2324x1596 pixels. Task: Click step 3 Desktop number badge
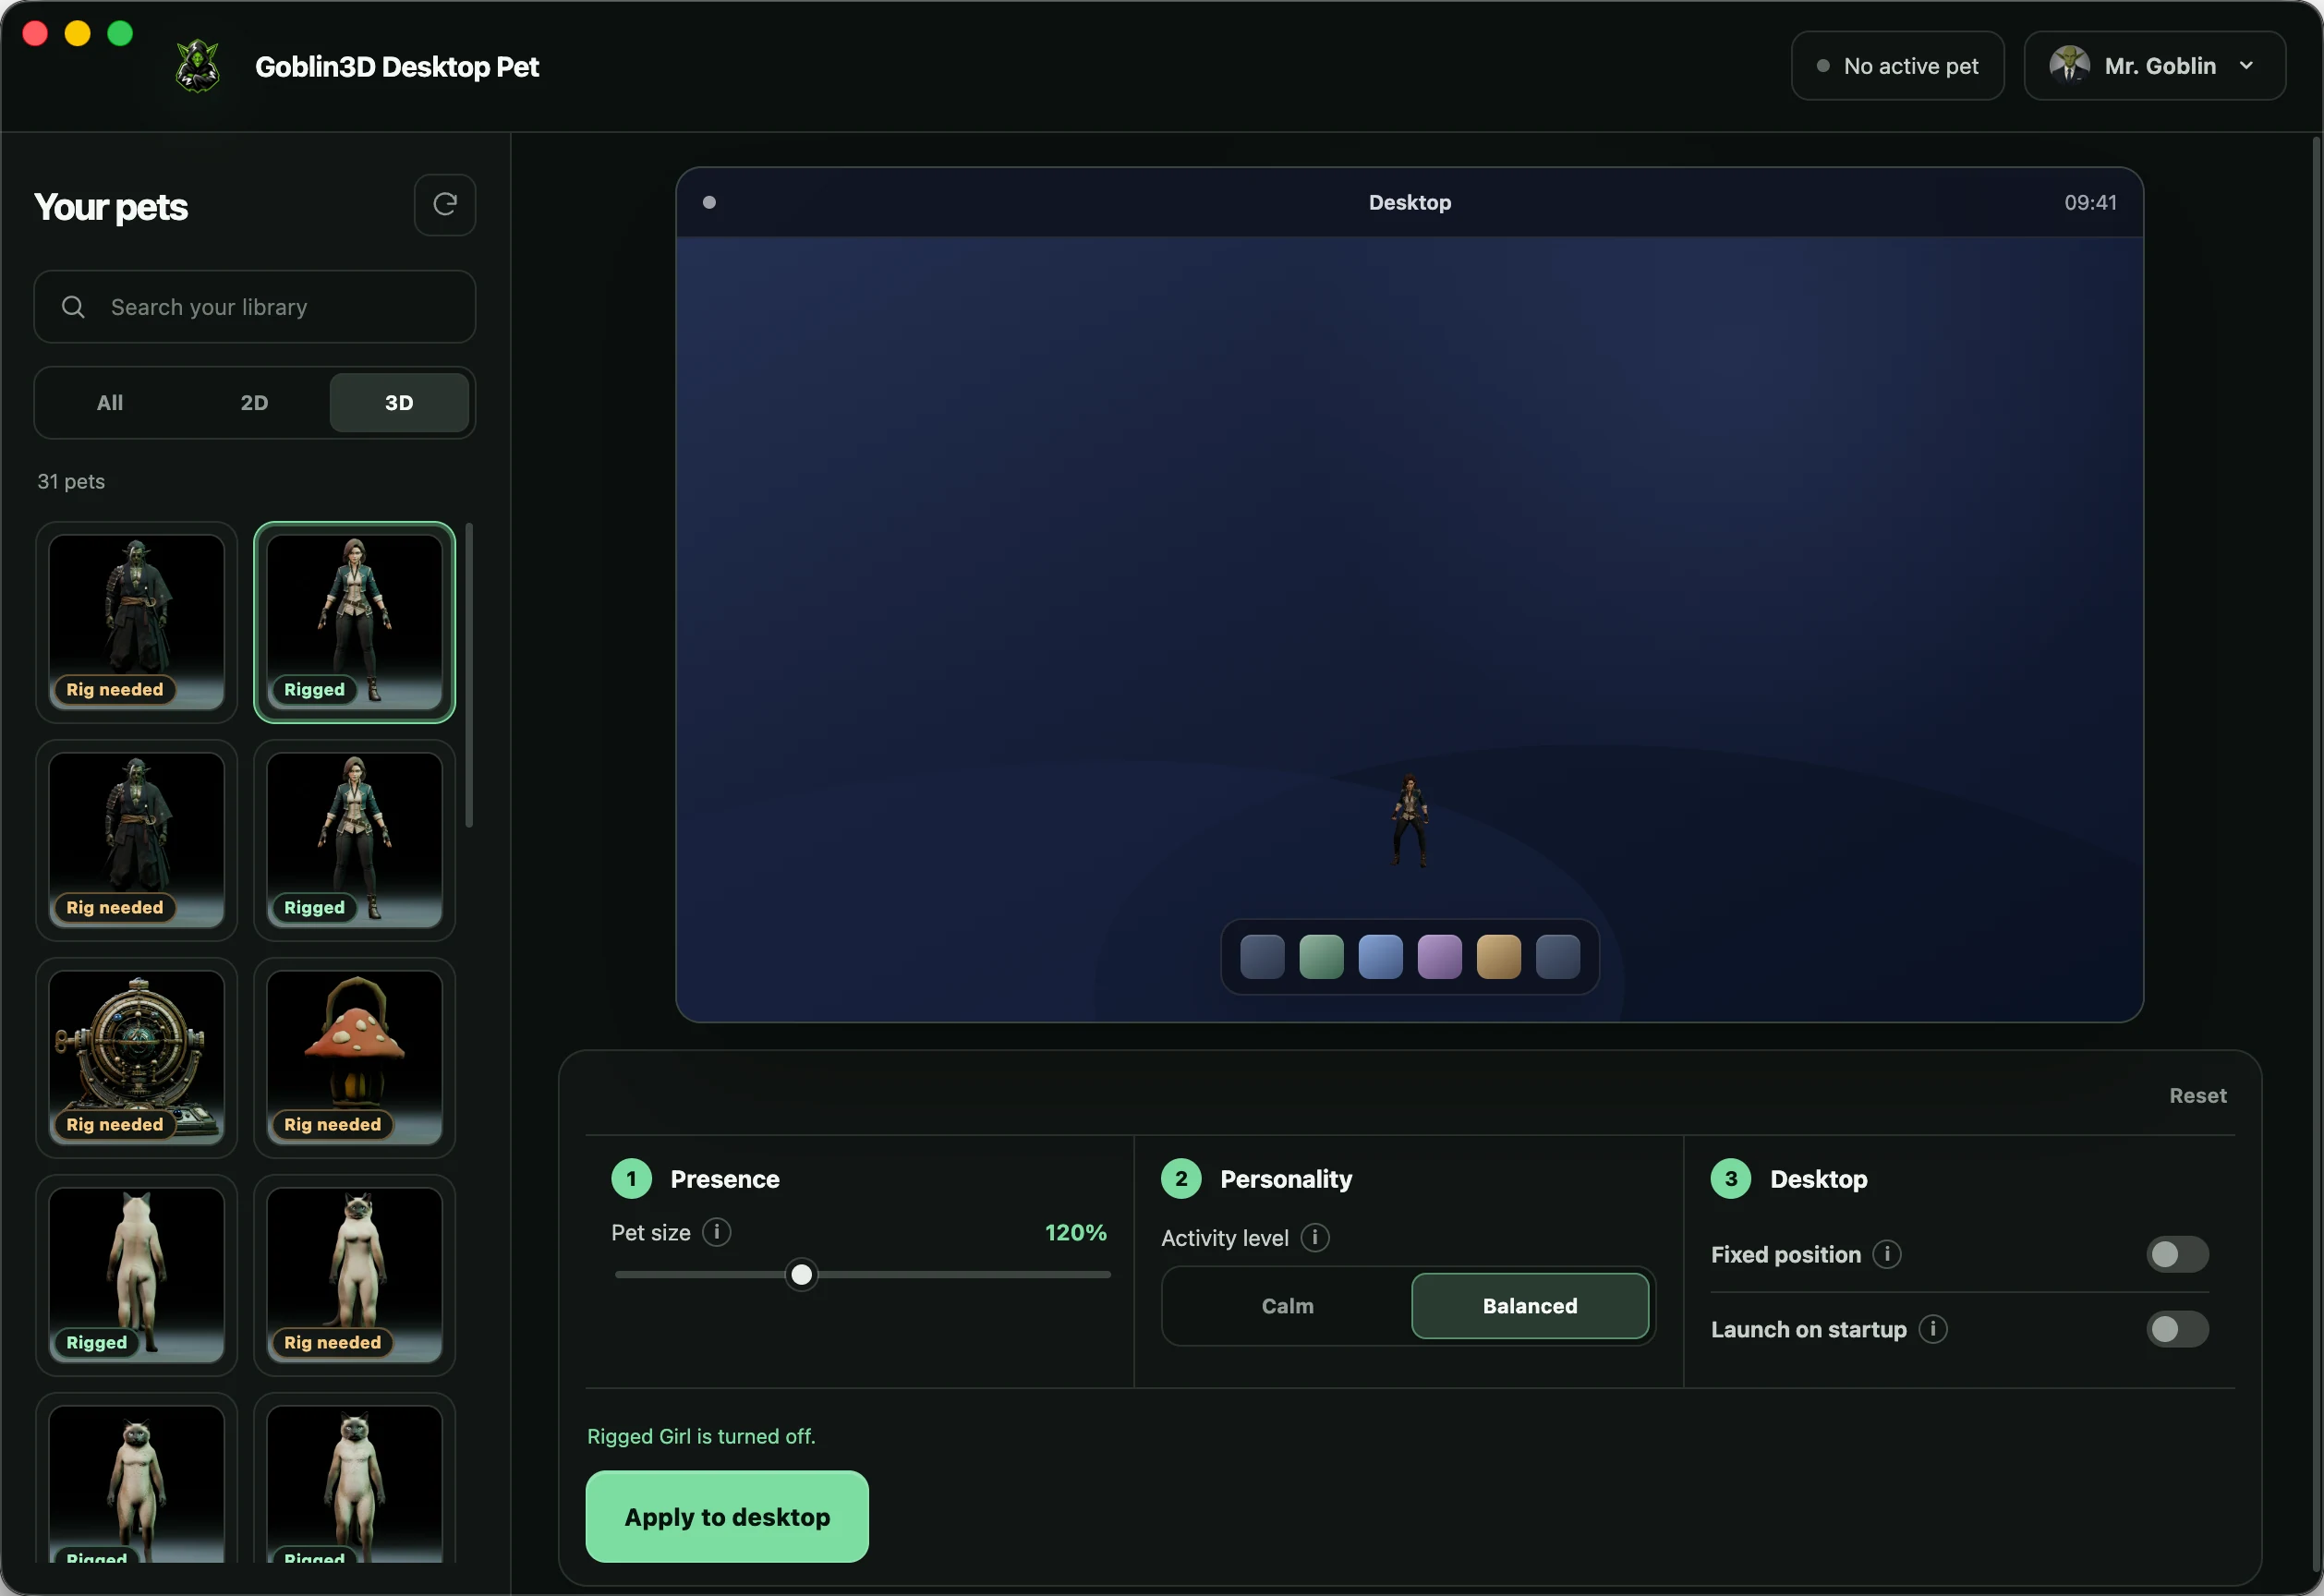tap(1731, 1179)
